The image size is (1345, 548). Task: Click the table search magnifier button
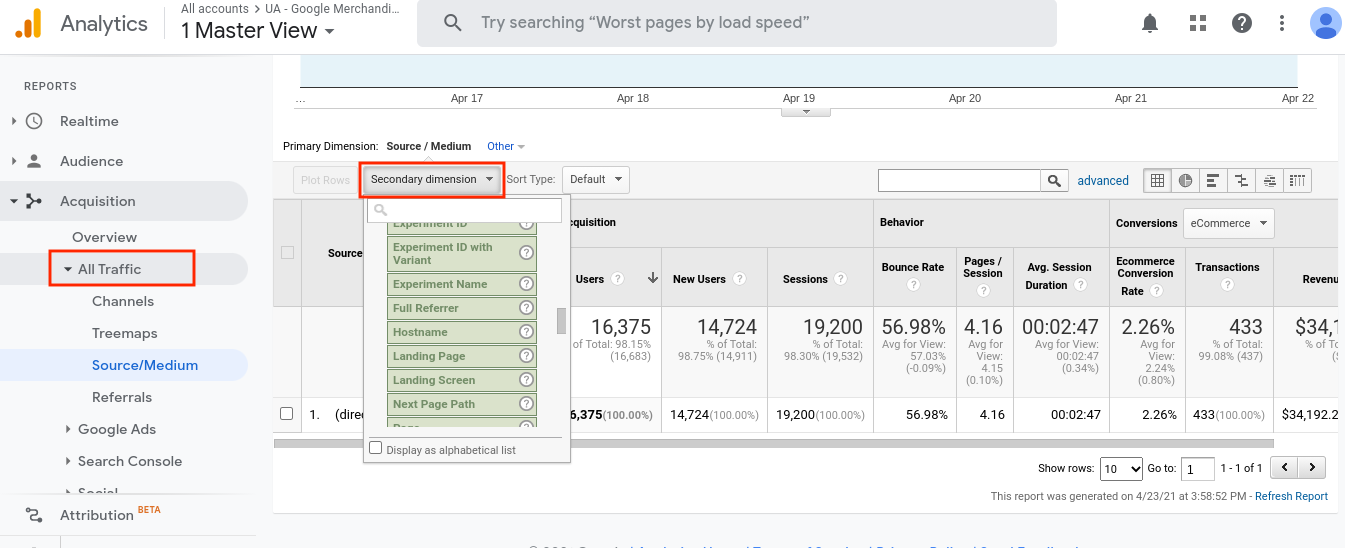[1054, 180]
